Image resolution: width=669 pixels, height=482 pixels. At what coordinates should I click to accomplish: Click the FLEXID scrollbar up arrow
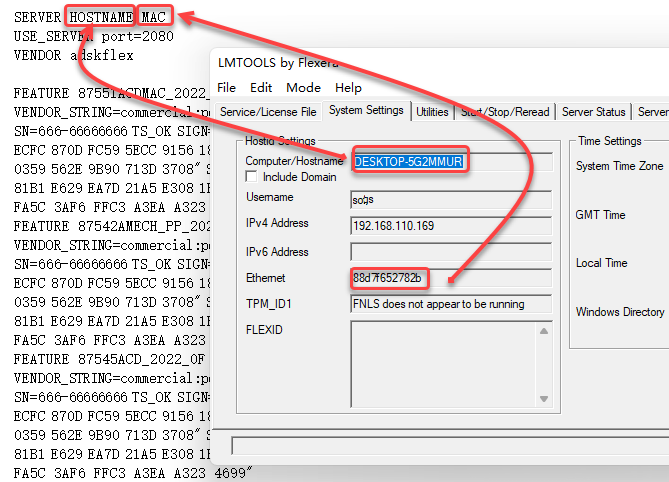(544, 331)
